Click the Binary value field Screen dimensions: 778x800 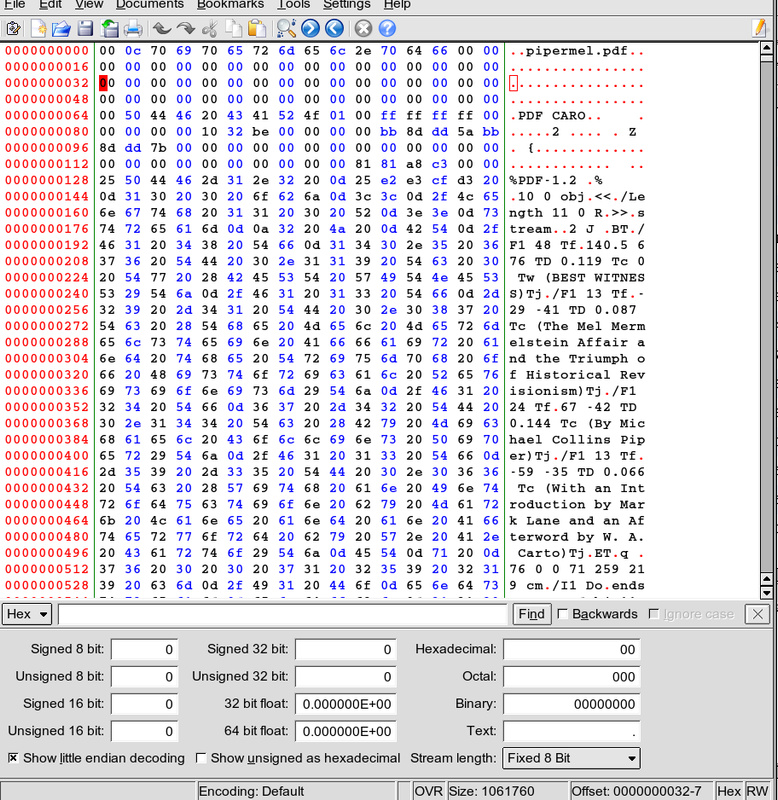pos(571,704)
